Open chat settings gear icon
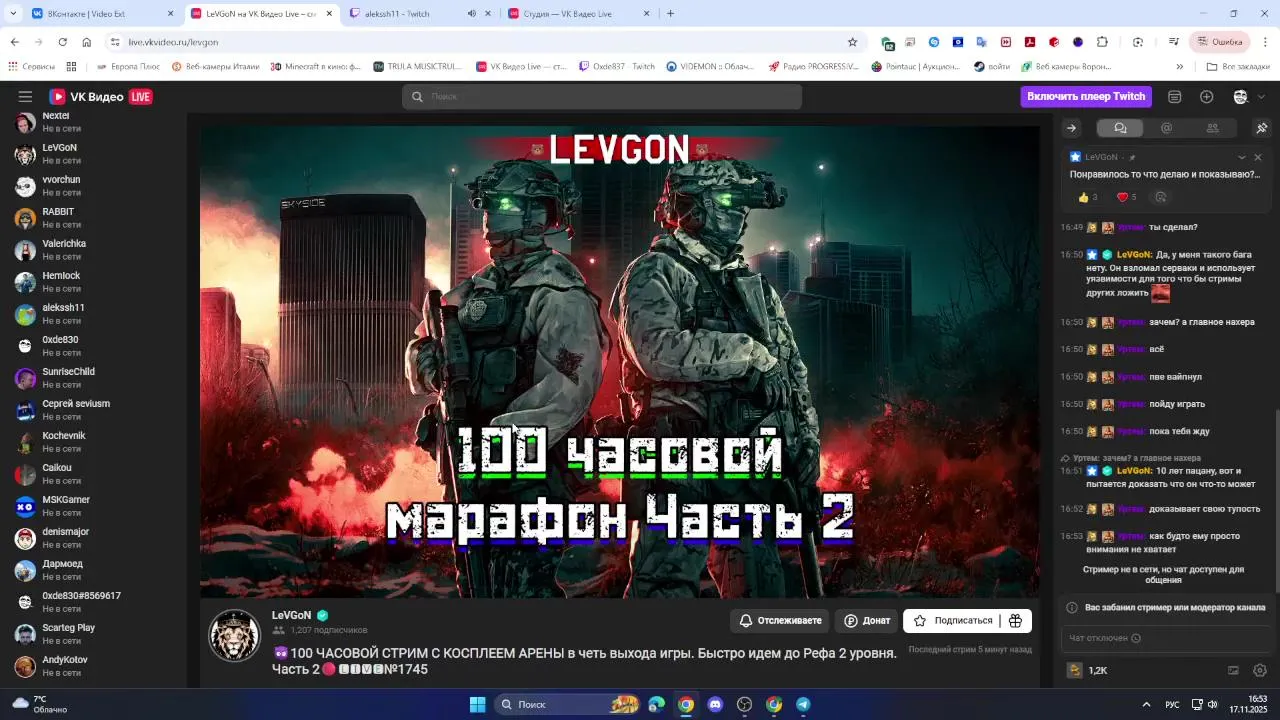Screen dimensions: 1280x720 click(1260, 670)
